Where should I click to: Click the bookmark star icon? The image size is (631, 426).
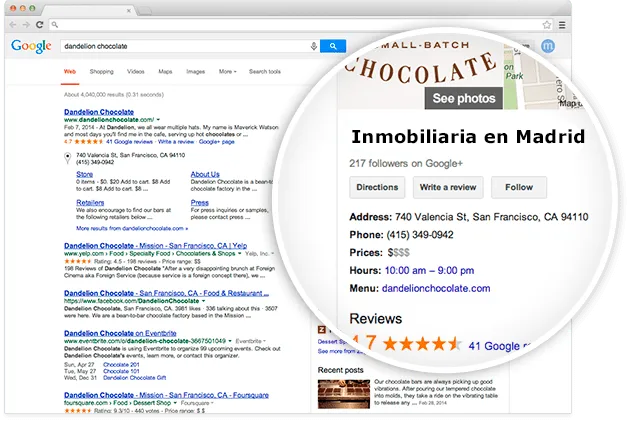[546, 25]
